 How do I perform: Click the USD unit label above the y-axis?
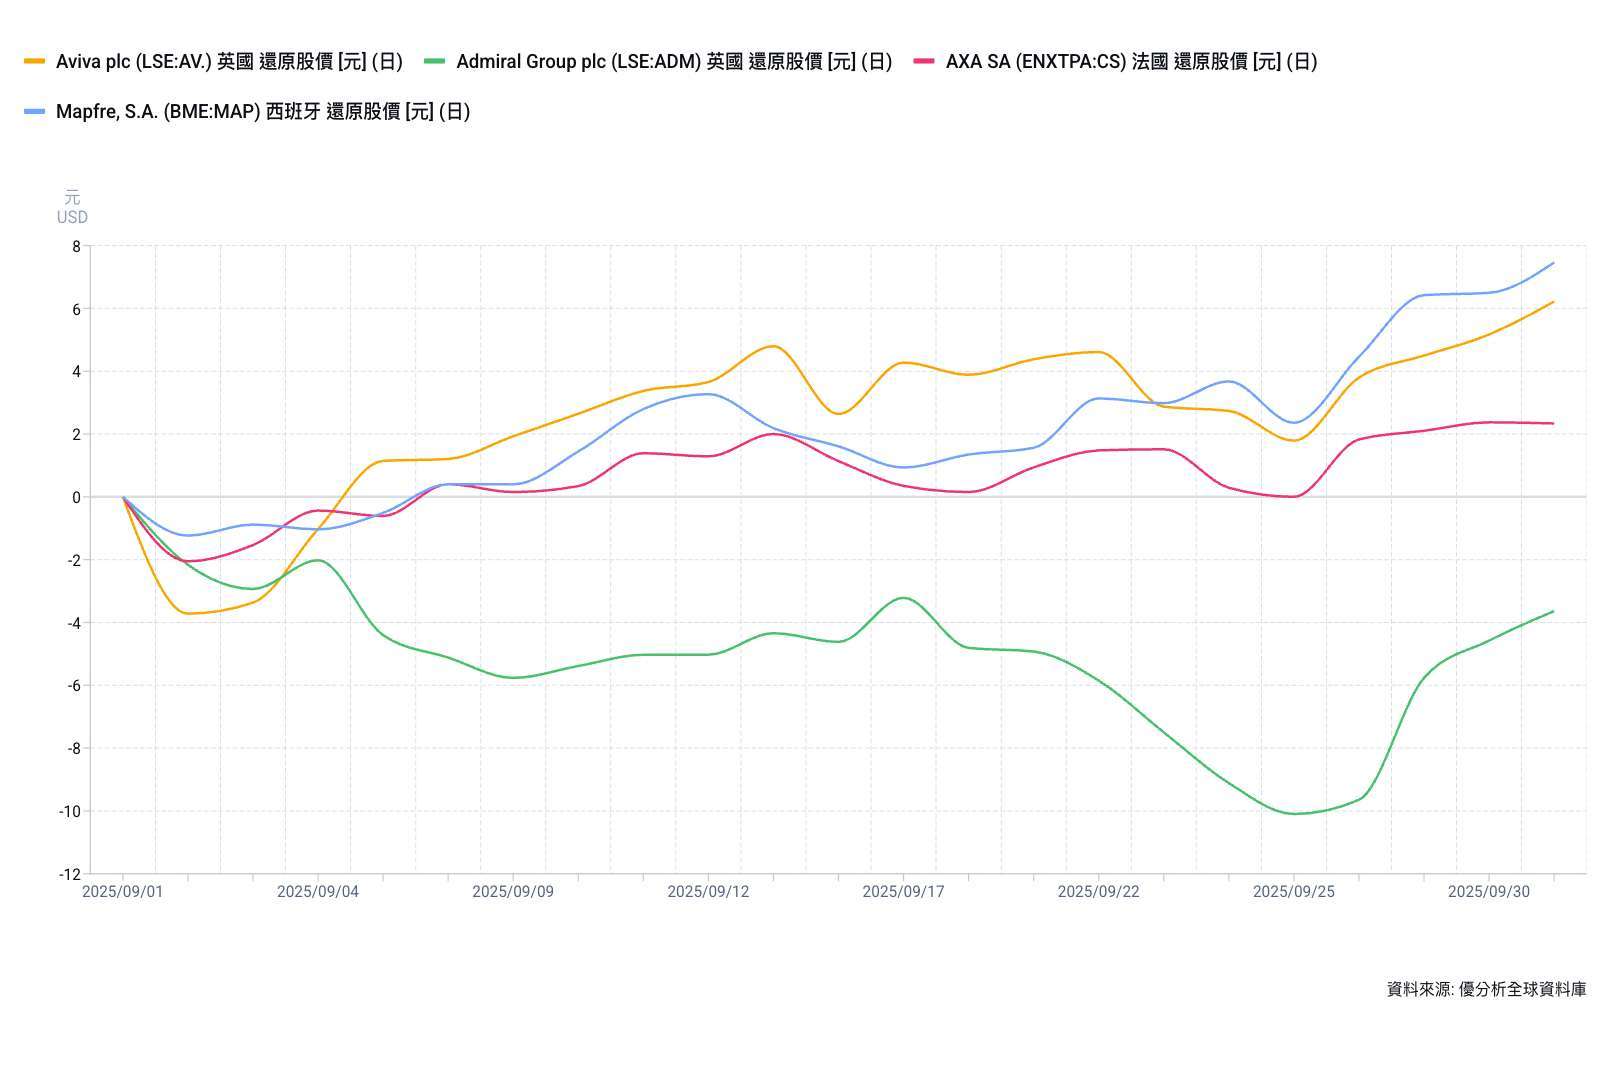click(72, 217)
